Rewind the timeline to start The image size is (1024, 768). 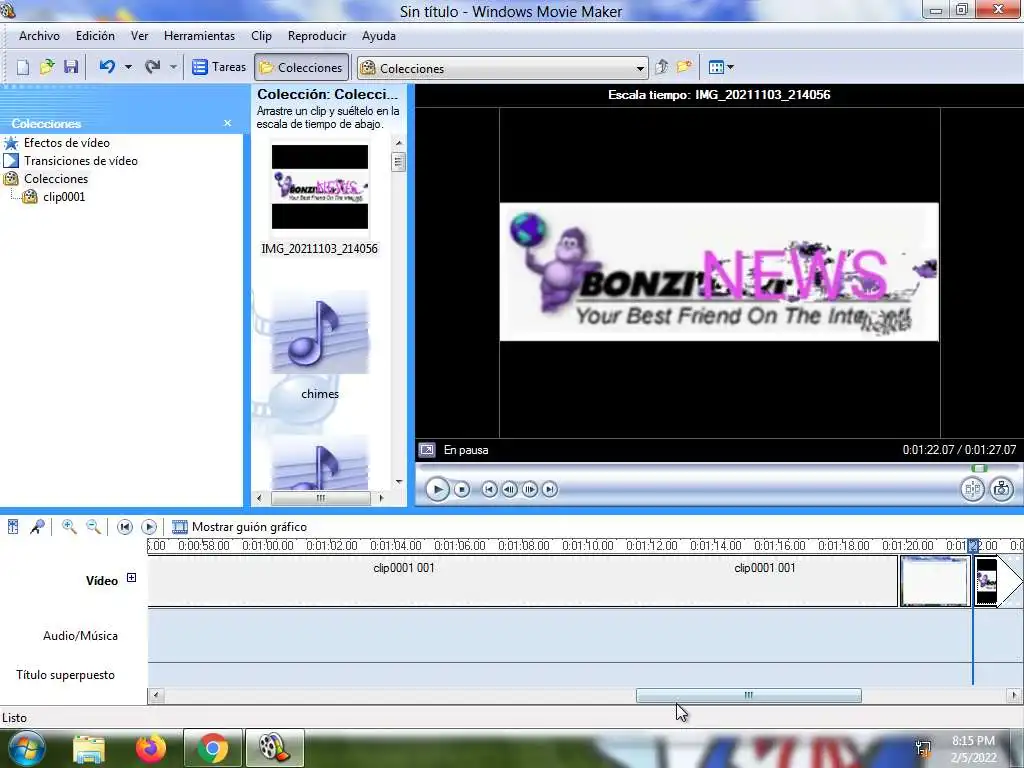125,527
